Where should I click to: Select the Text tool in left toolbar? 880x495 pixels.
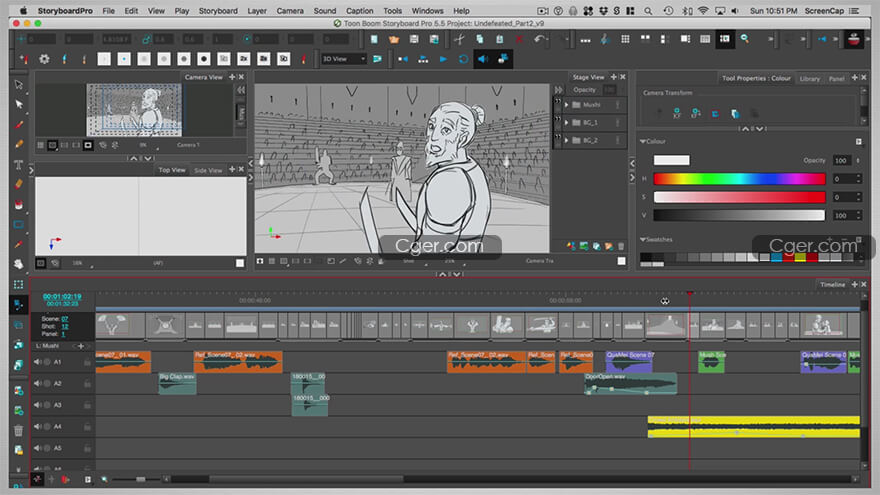pyautogui.click(x=19, y=164)
